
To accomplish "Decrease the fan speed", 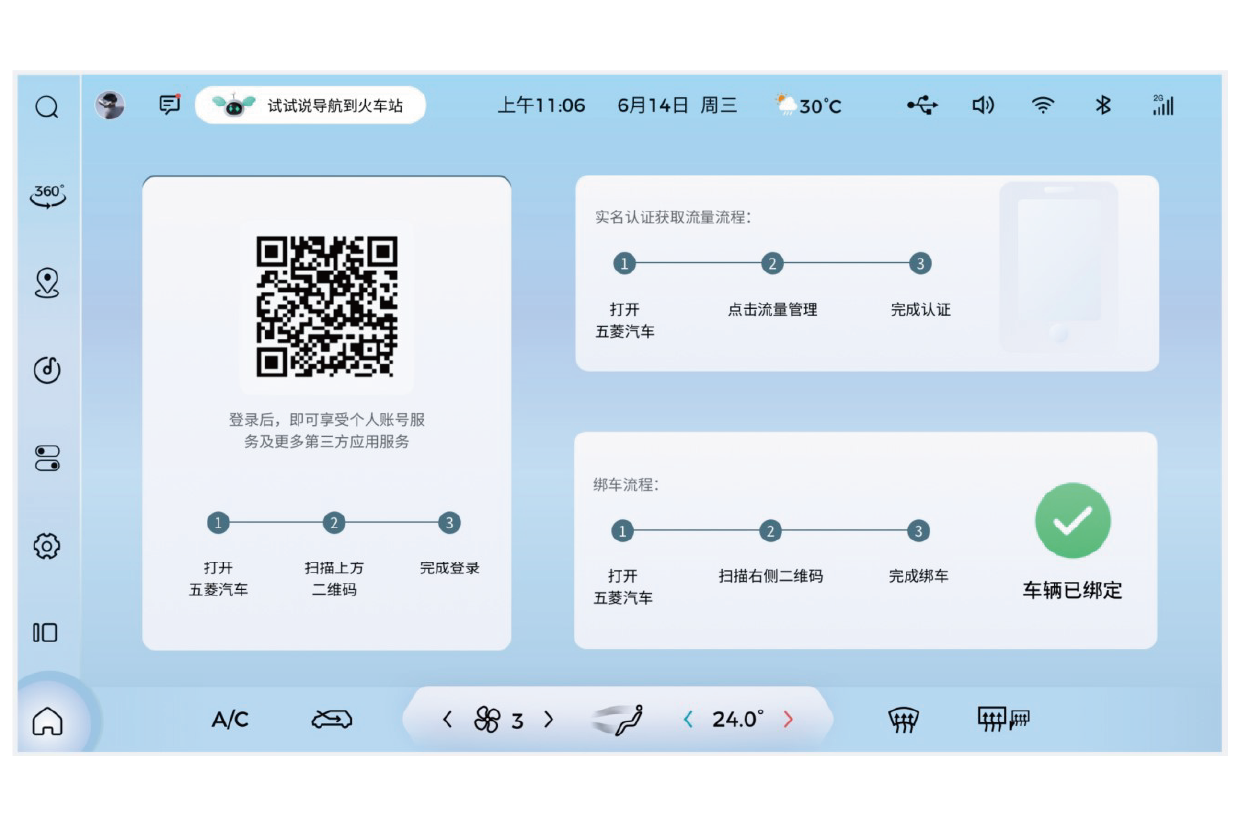I will pos(447,719).
